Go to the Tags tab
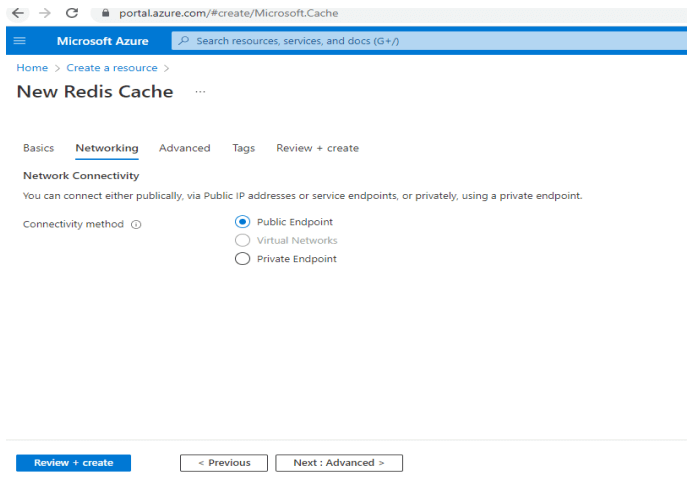 point(244,148)
